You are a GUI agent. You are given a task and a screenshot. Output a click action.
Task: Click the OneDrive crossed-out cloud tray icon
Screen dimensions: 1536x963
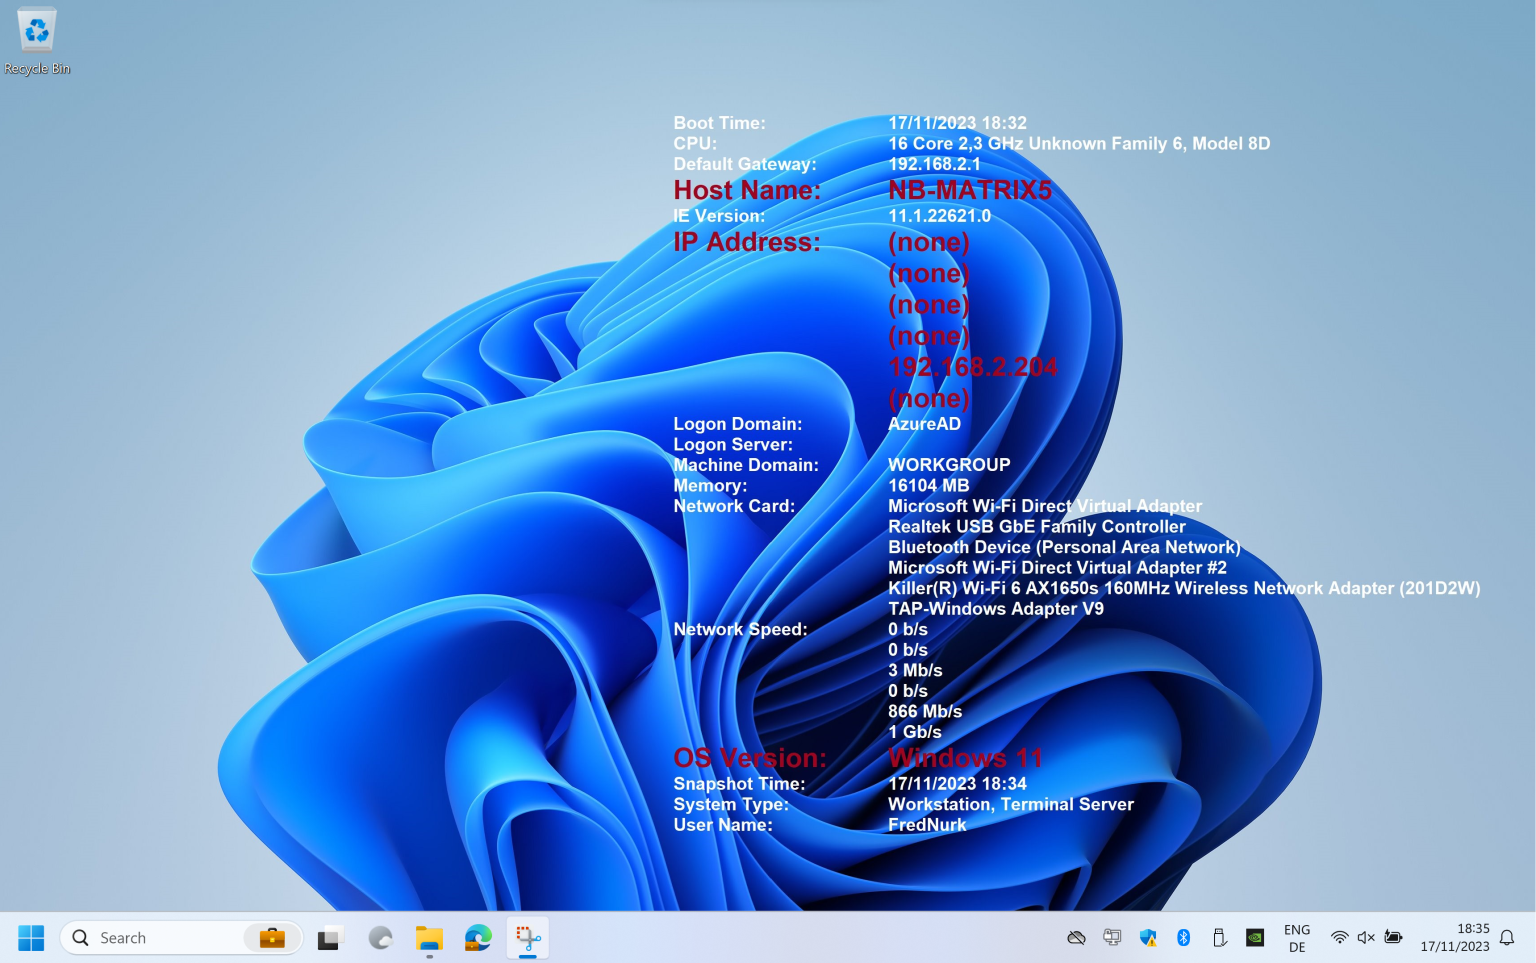1076,938
